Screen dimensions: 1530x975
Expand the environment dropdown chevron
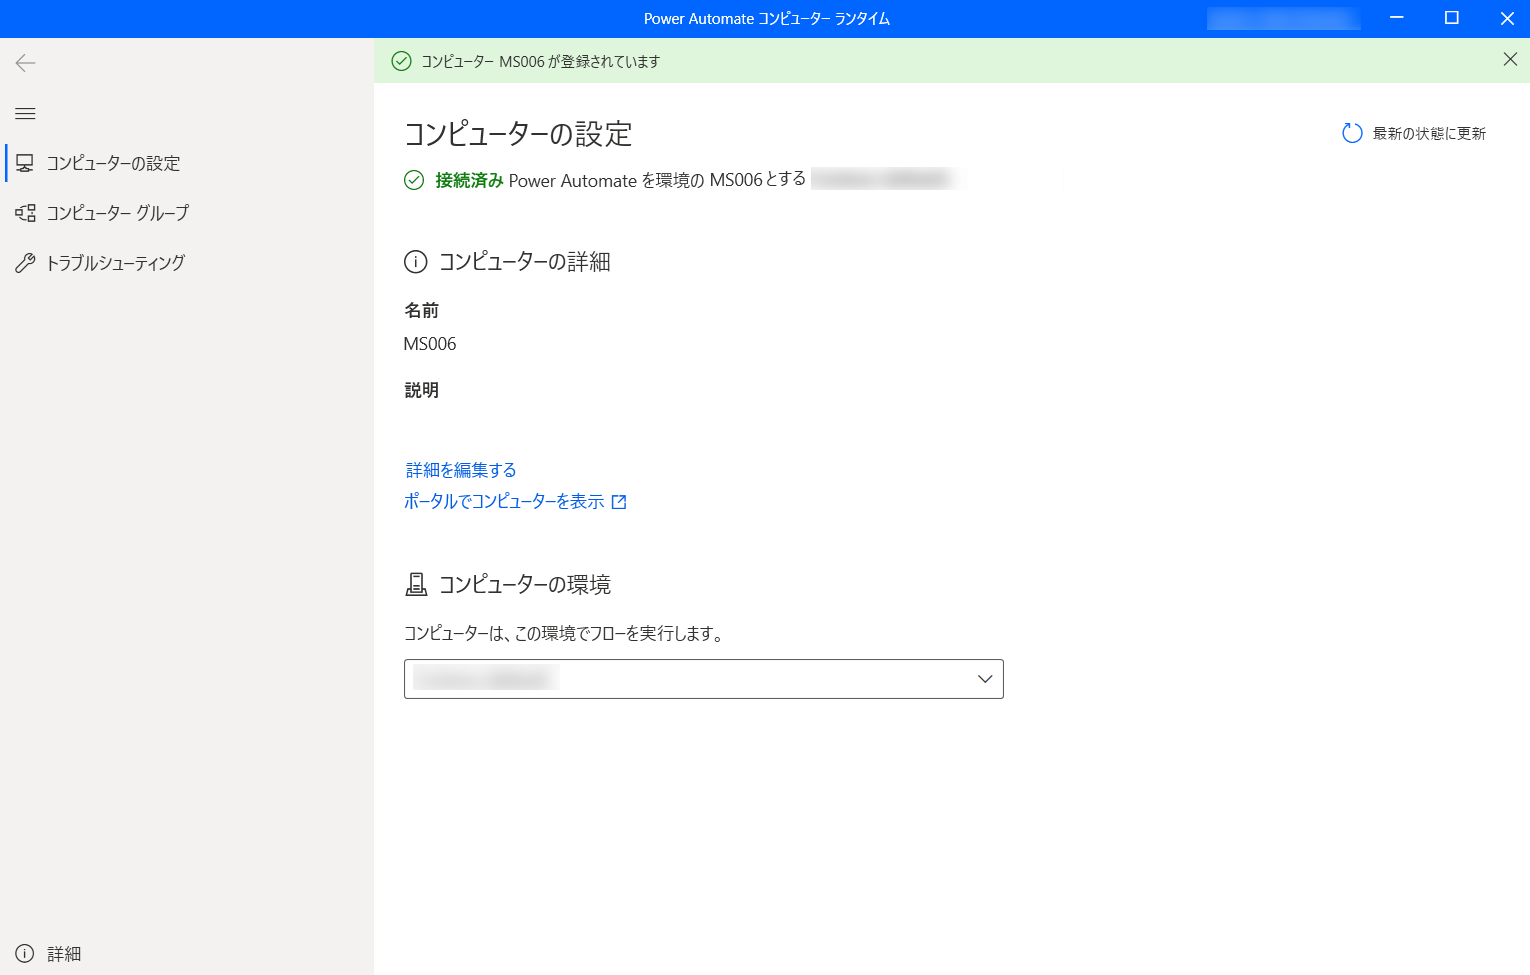[985, 679]
